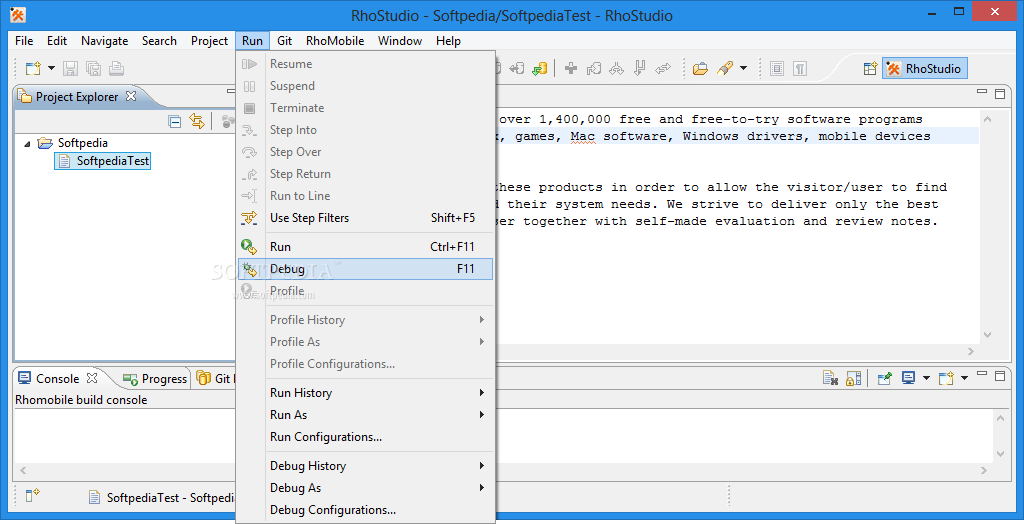Open Run Configurations dialog entry
The image size is (1024, 524).
point(365,437)
